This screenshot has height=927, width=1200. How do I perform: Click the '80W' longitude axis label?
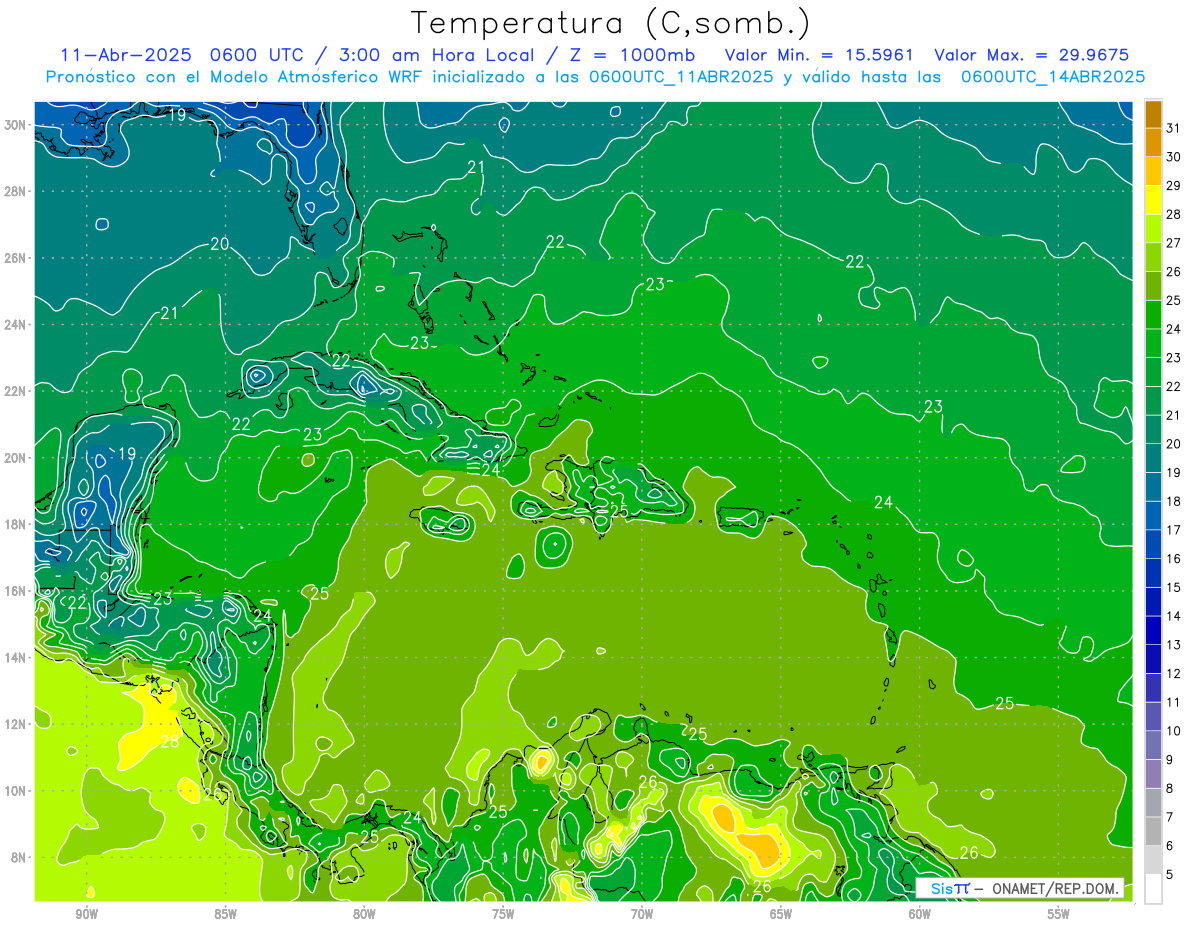[364, 914]
